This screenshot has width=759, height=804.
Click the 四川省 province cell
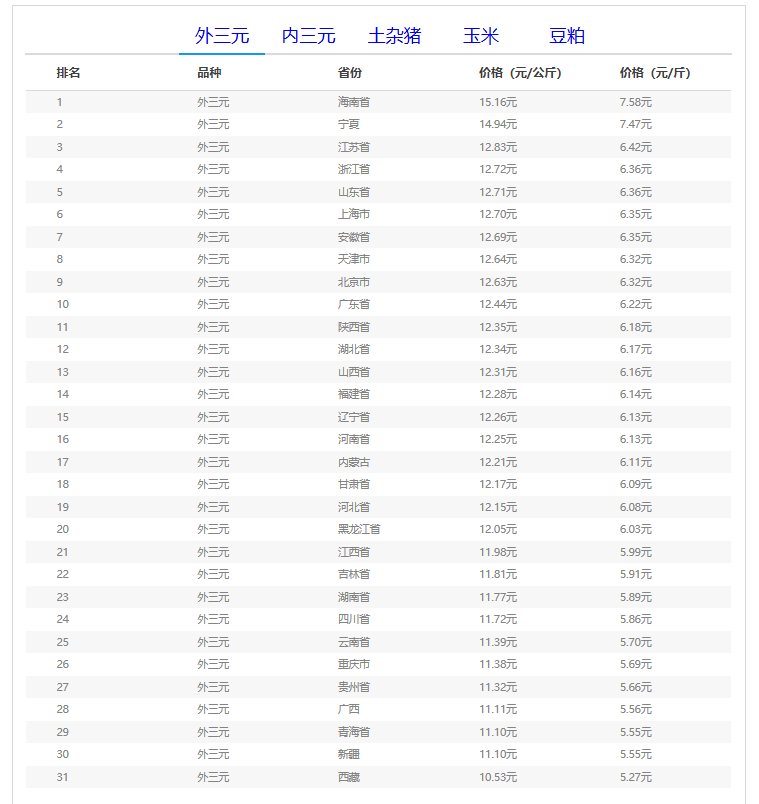(x=354, y=619)
